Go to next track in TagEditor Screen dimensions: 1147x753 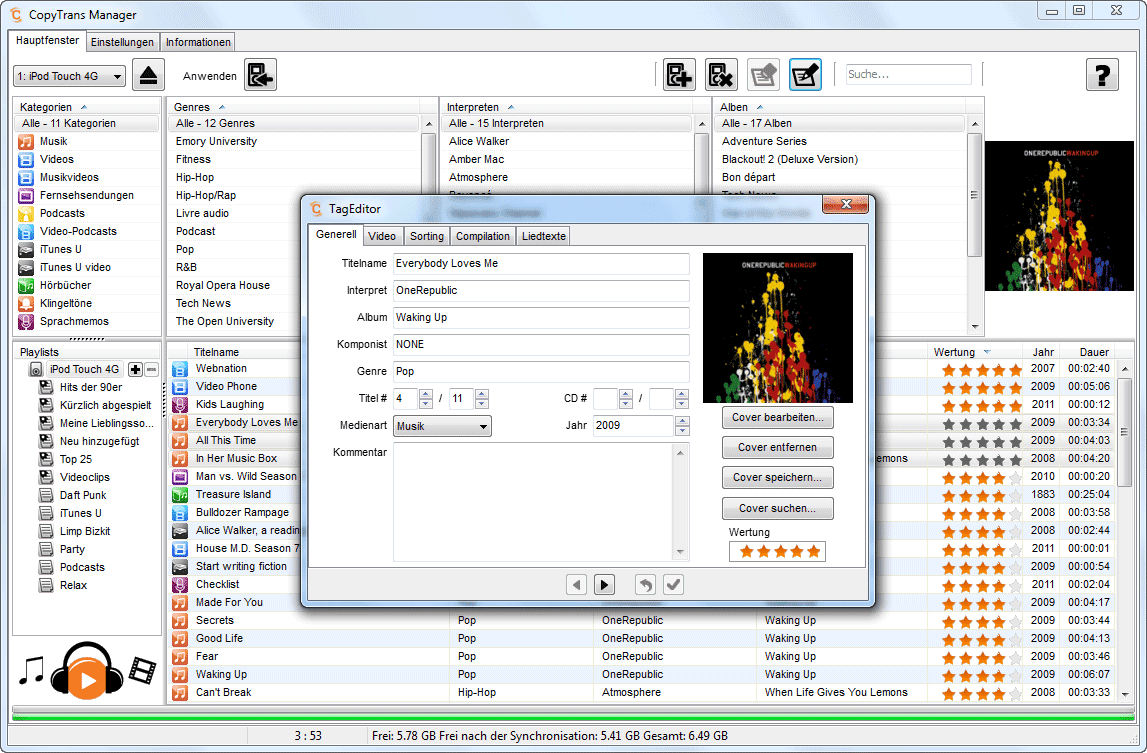tap(604, 585)
